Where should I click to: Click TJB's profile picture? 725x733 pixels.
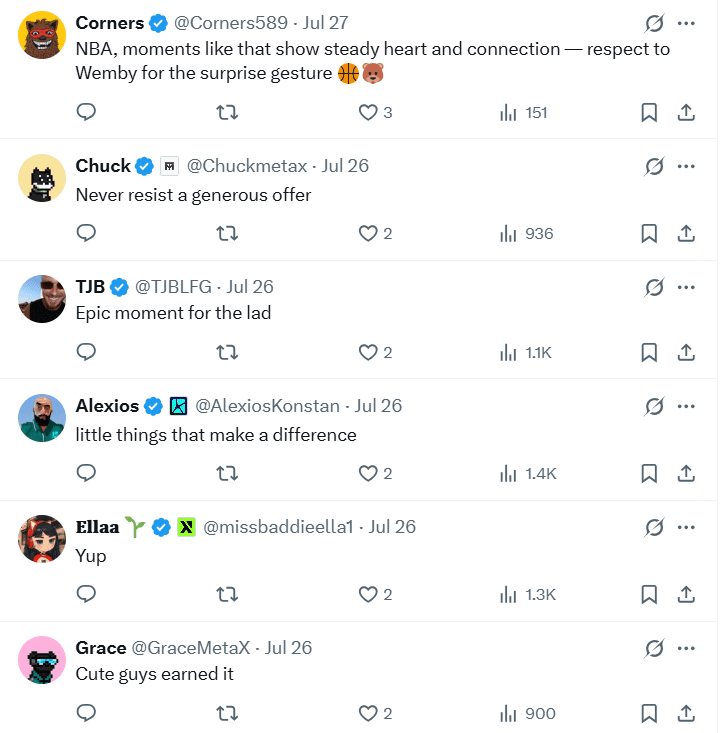[42, 298]
